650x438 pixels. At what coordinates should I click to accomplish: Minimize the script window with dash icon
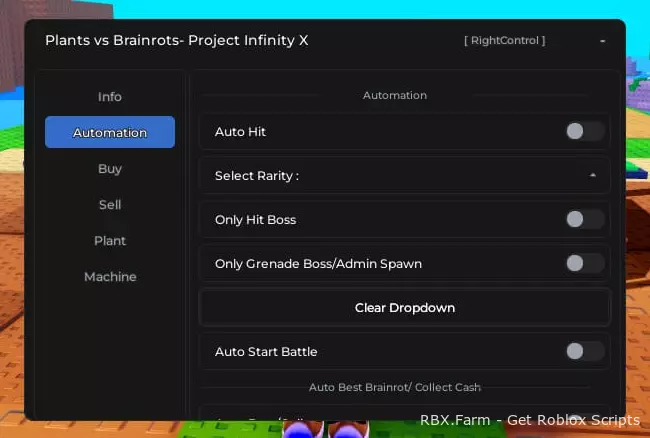602,41
